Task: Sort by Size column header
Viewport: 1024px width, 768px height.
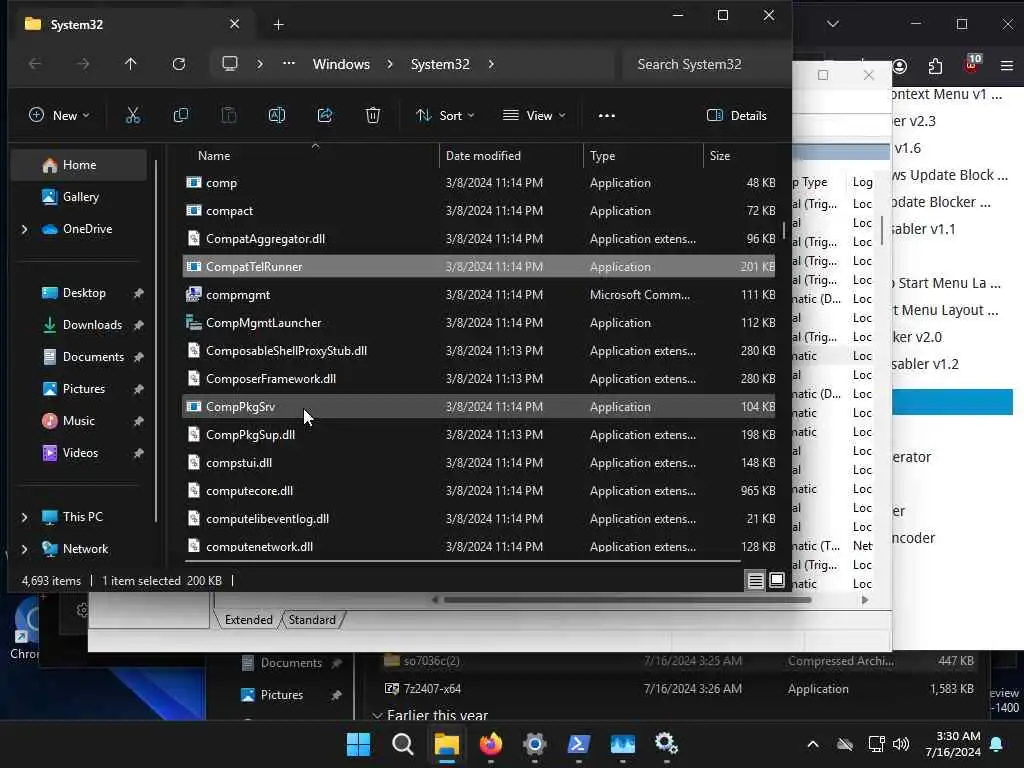Action: [x=741, y=155]
